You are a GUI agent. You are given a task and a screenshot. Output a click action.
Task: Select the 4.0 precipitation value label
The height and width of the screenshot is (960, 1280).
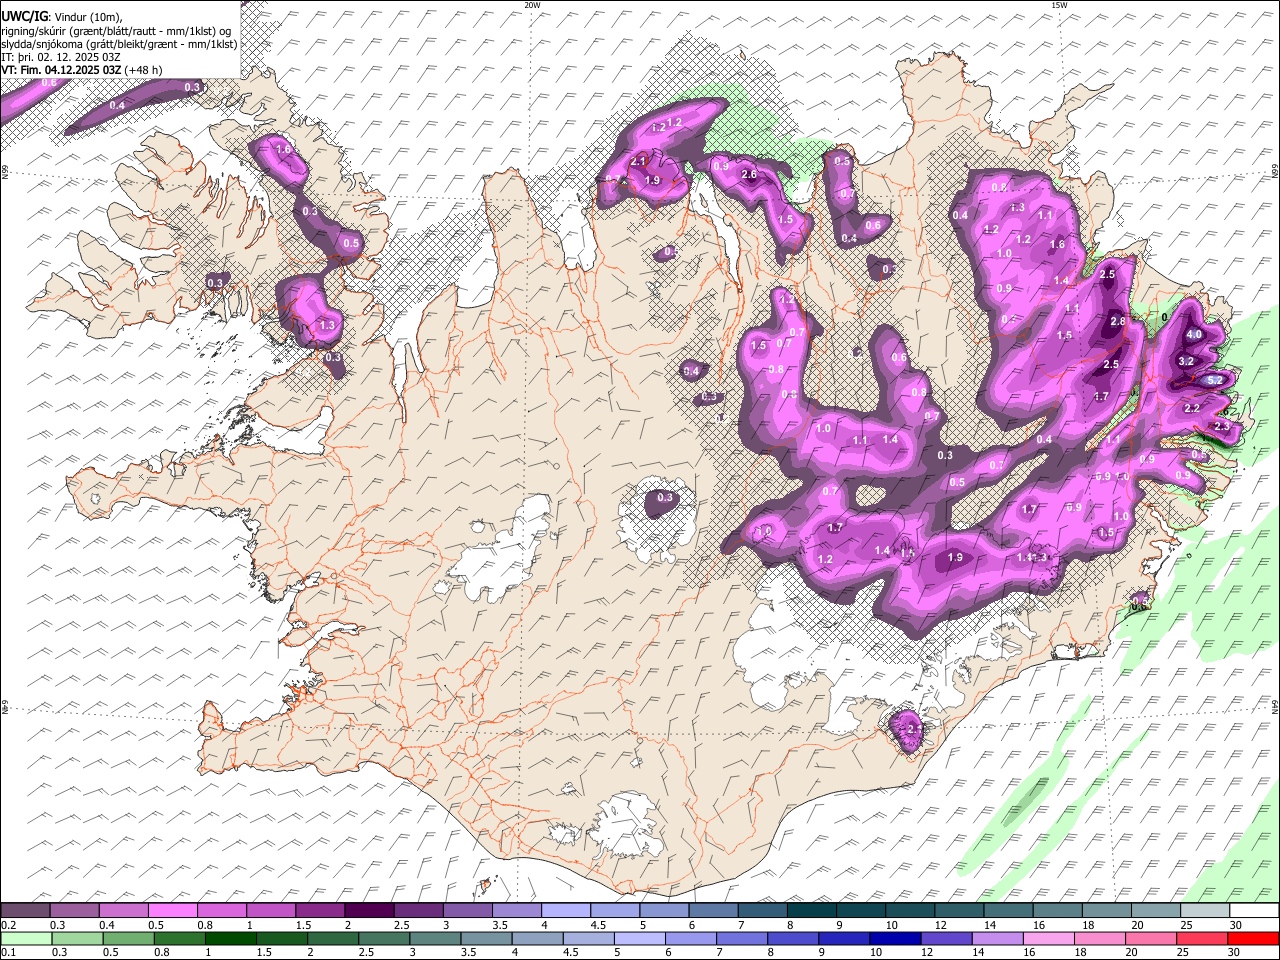1194,334
